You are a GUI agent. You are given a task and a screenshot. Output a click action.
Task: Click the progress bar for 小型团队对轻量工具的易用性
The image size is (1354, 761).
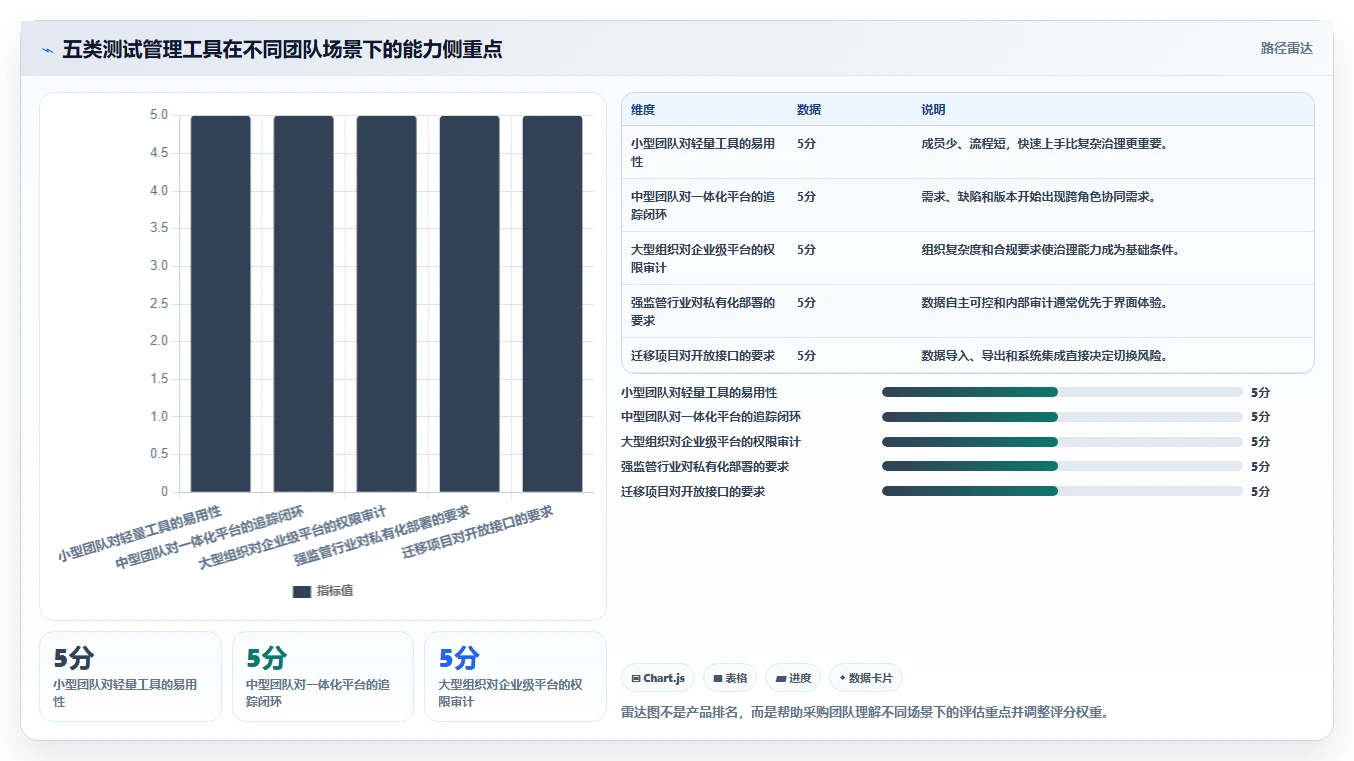1062,392
